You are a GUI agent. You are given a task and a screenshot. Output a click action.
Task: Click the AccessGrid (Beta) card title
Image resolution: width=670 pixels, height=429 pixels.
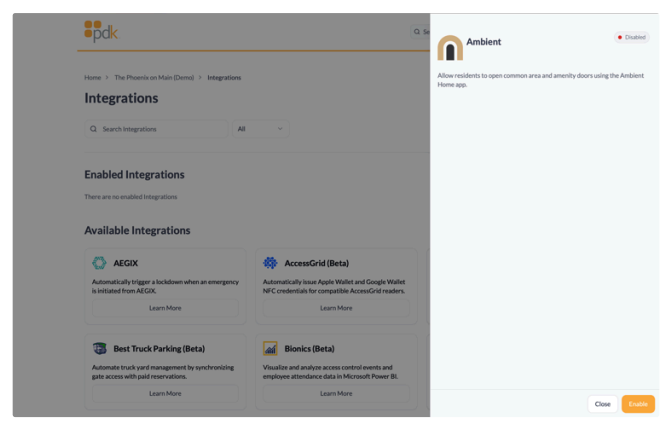point(317,263)
